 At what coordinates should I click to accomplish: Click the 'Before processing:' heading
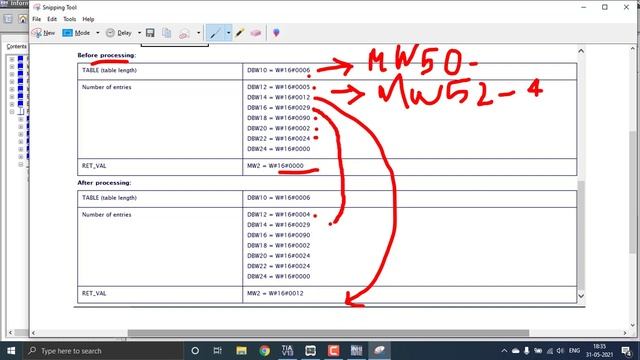pos(107,55)
